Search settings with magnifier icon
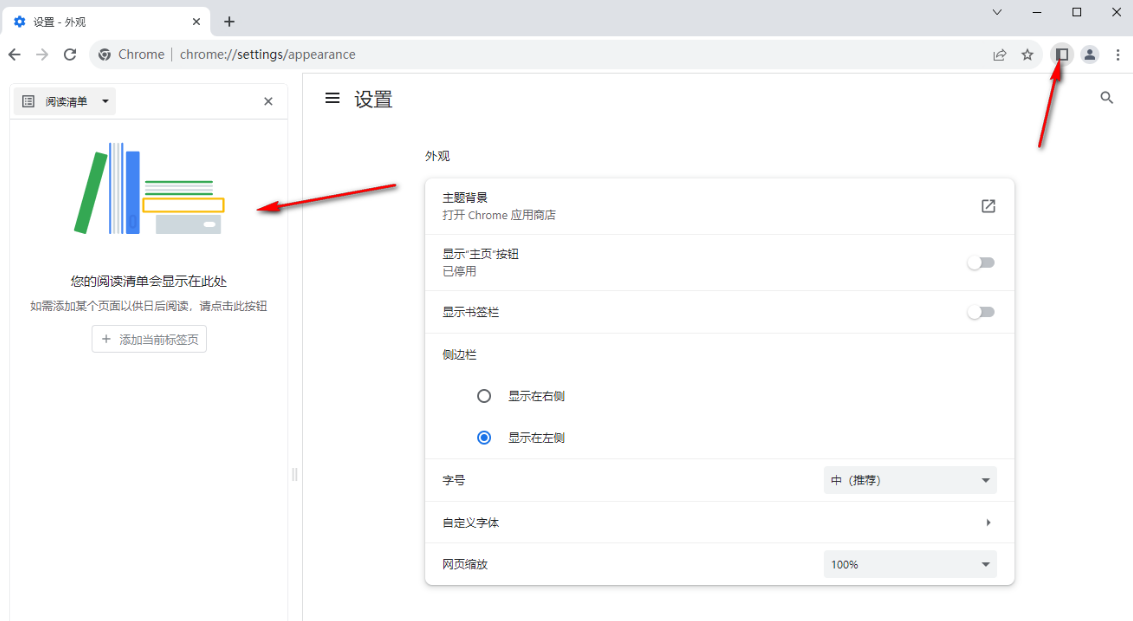 click(1106, 98)
